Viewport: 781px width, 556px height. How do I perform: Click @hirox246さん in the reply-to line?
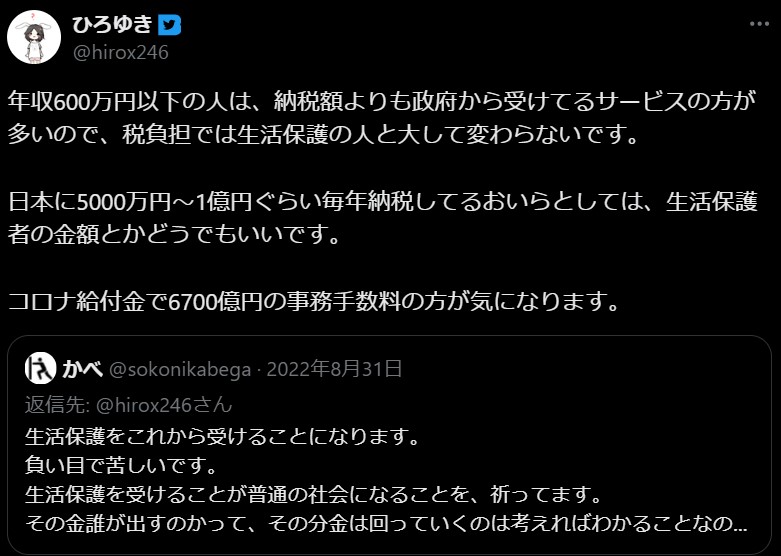156,405
